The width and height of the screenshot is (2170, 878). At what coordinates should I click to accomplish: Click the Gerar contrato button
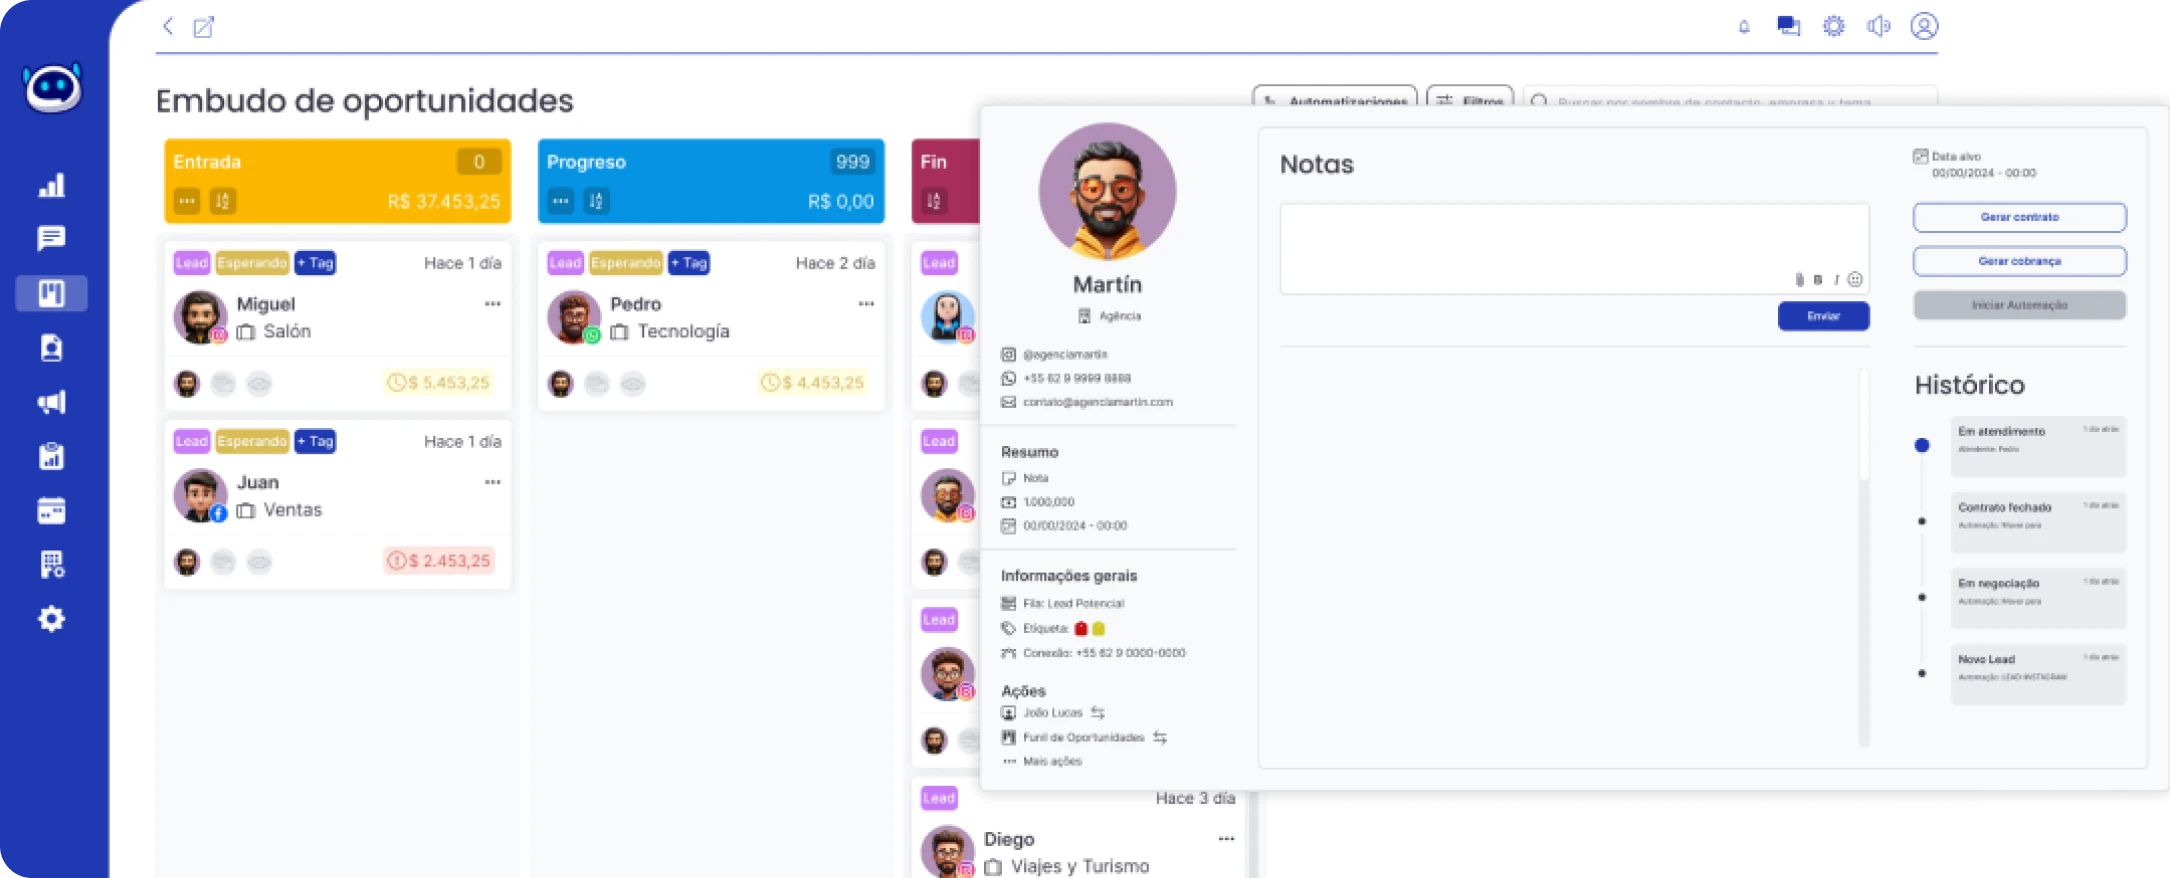click(x=2019, y=217)
